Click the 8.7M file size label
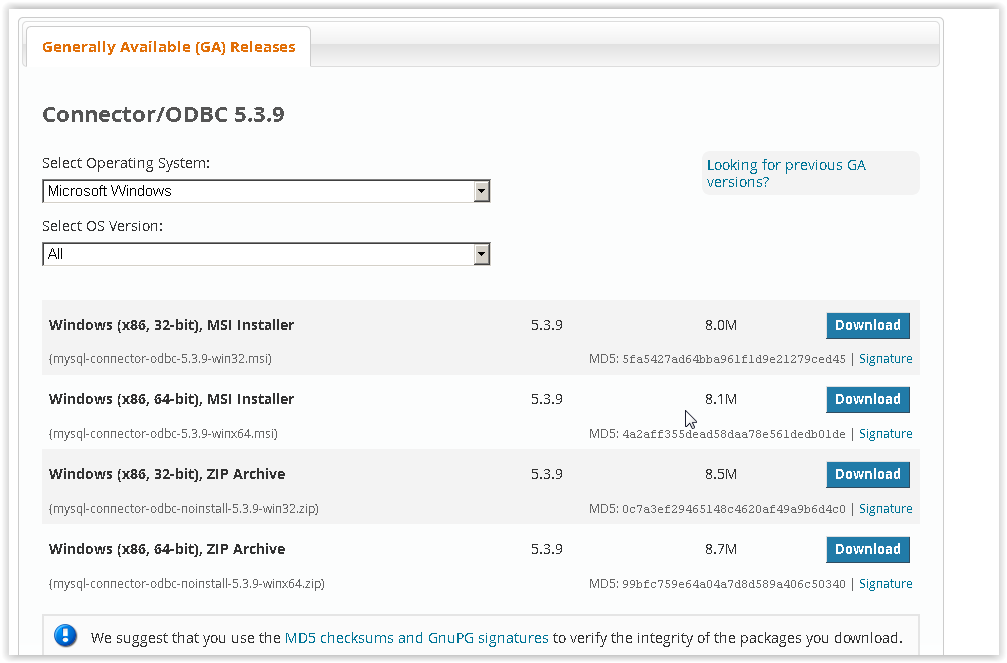This screenshot has height=663, width=1007. [720, 549]
